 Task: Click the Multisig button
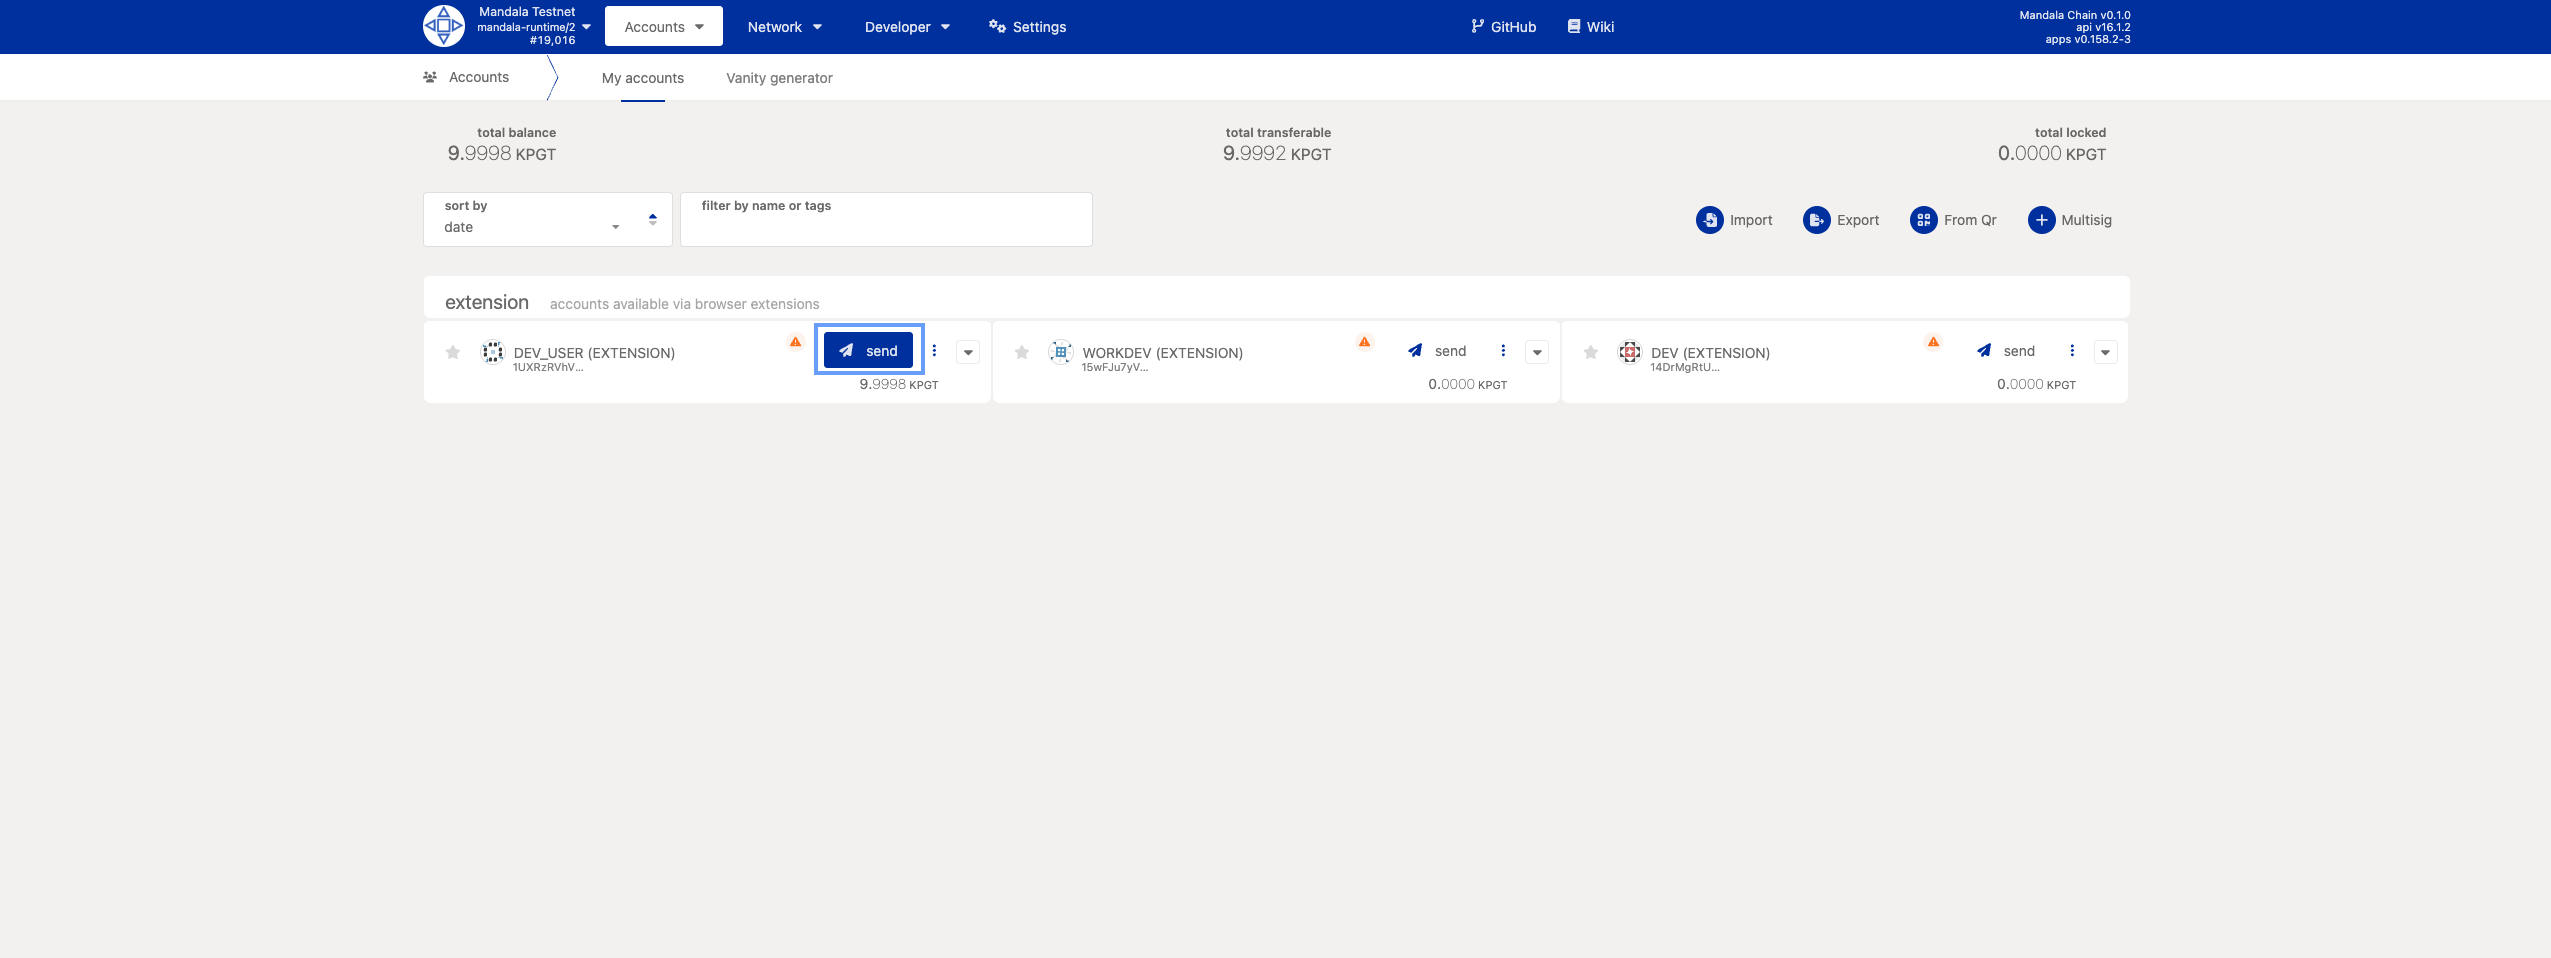[2070, 220]
